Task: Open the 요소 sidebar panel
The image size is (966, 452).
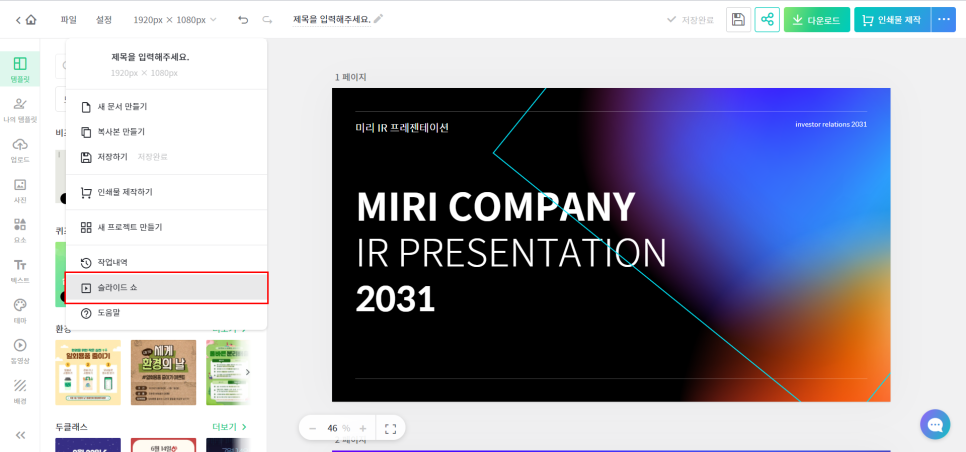Action: (x=20, y=230)
